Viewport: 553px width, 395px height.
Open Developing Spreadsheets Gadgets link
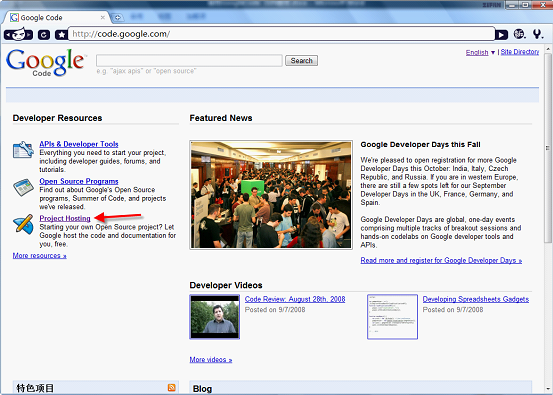(476, 299)
